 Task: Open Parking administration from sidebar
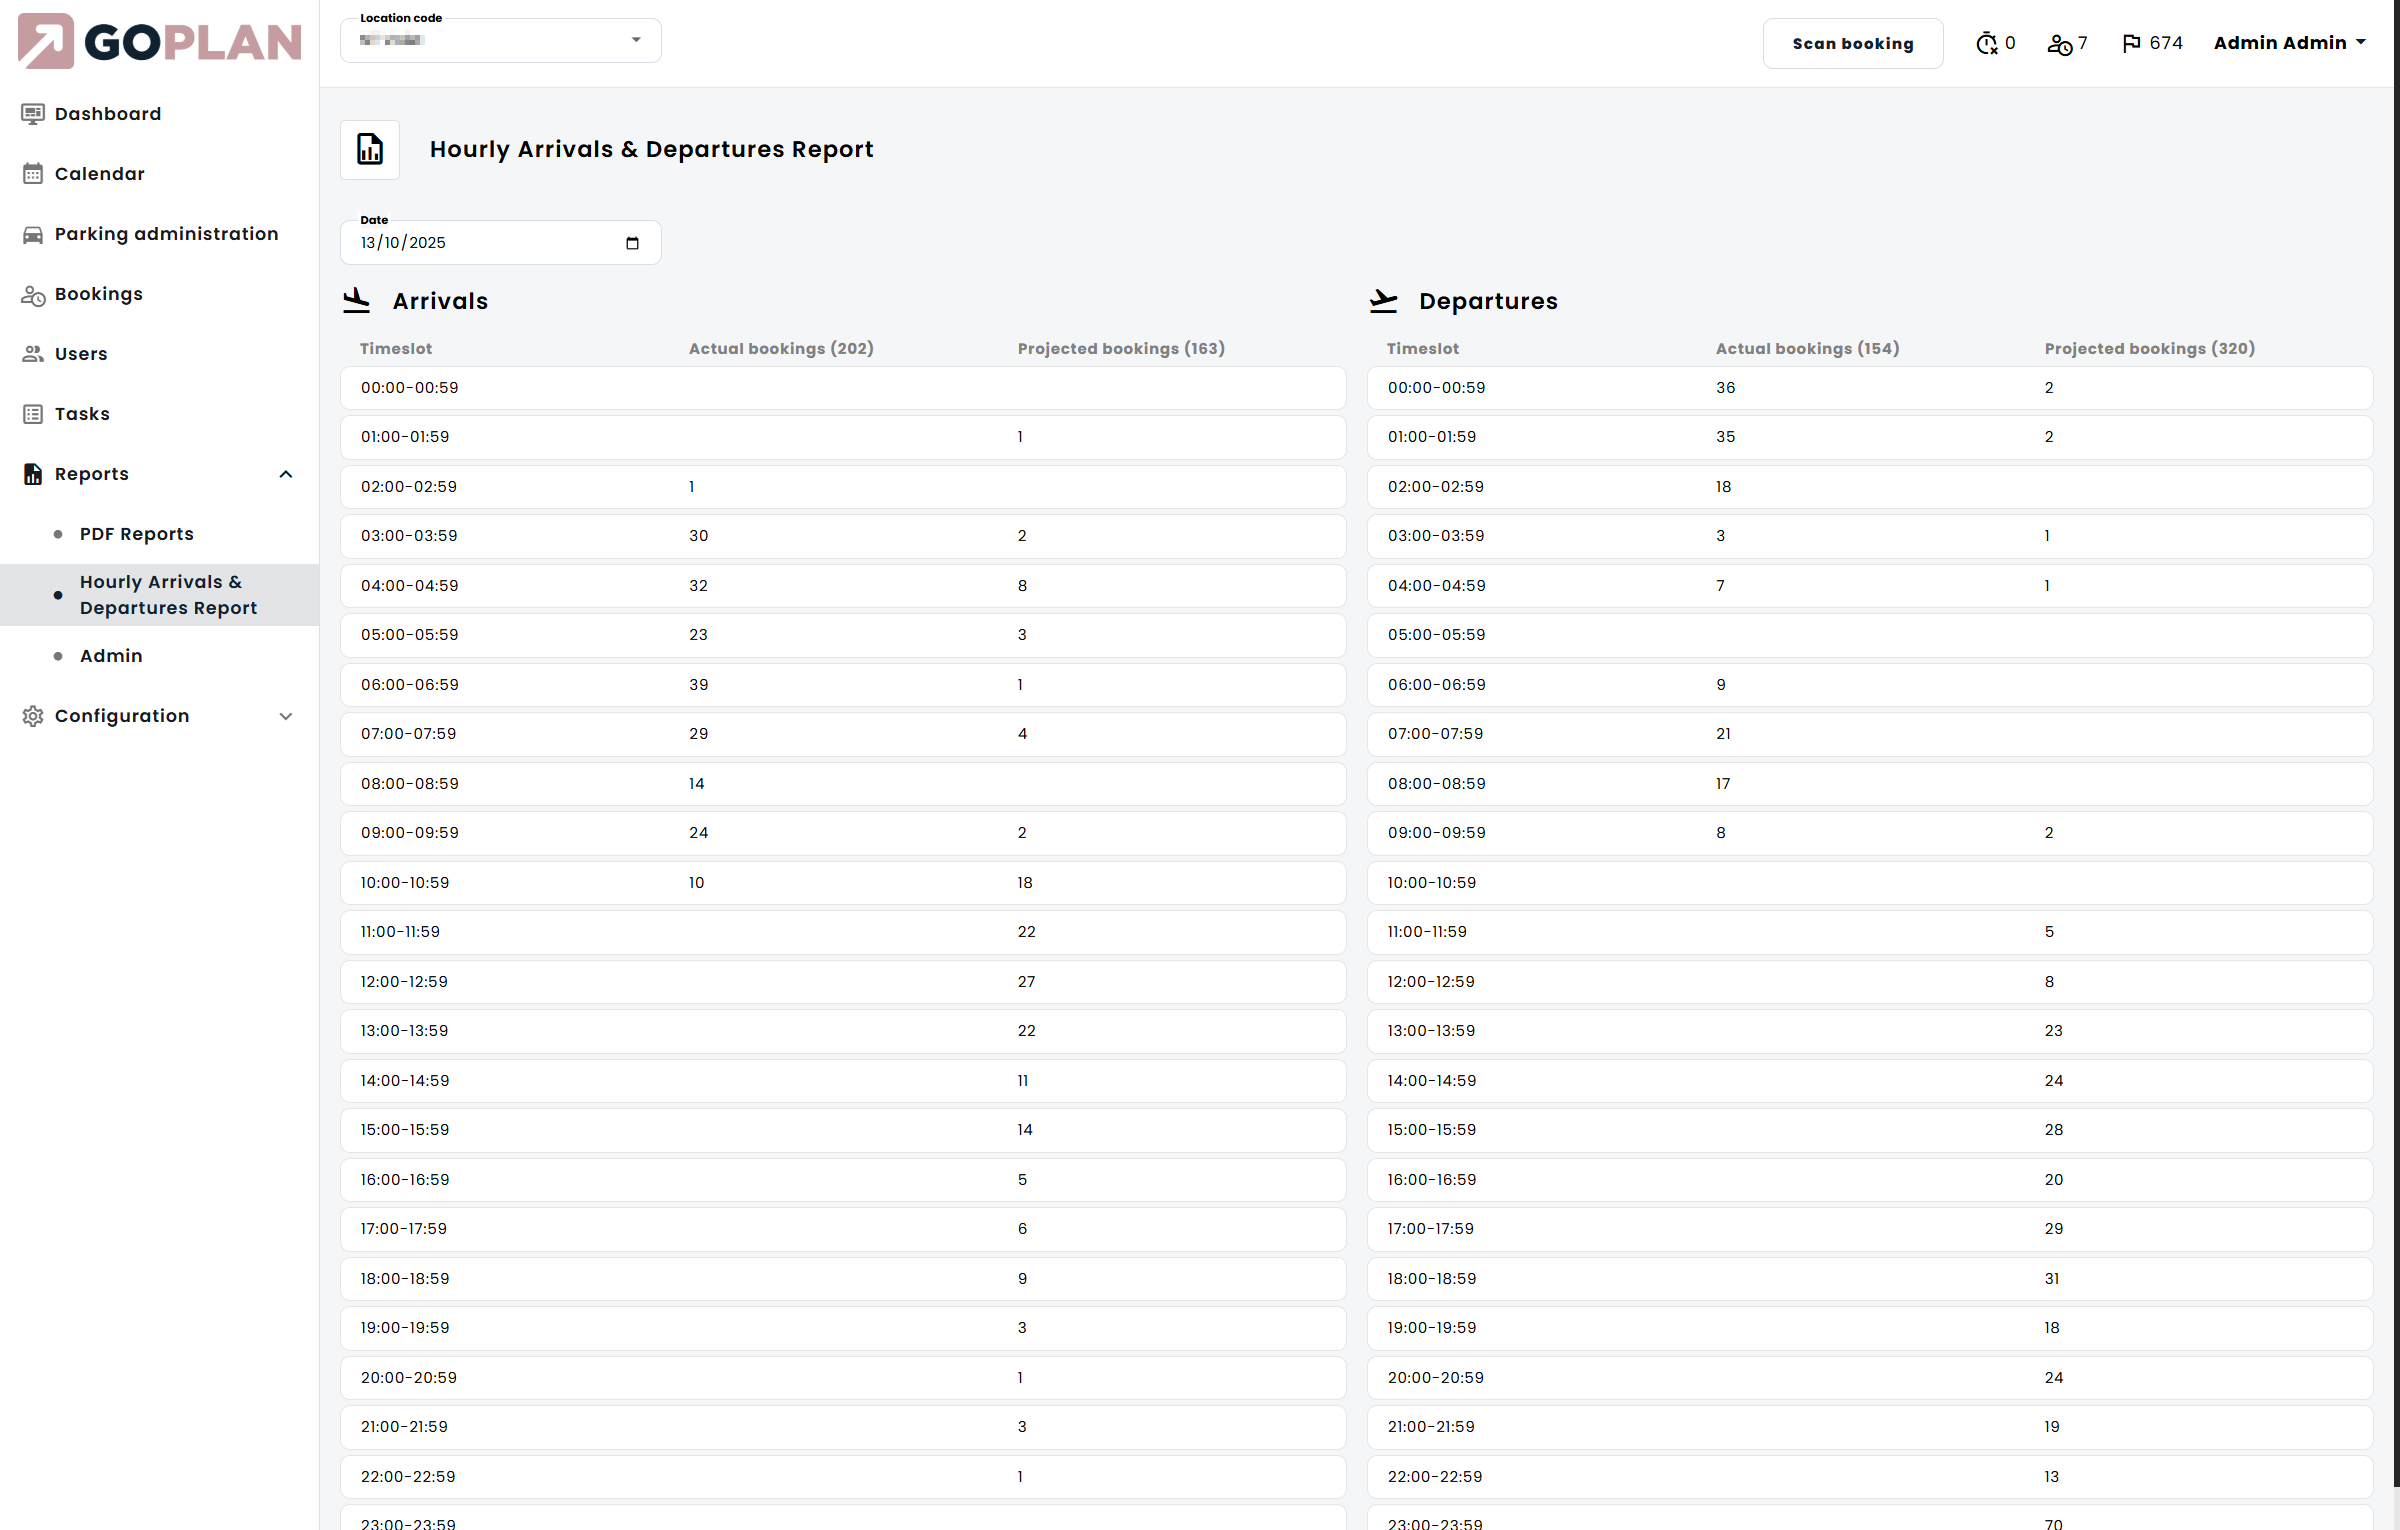pos(166,234)
